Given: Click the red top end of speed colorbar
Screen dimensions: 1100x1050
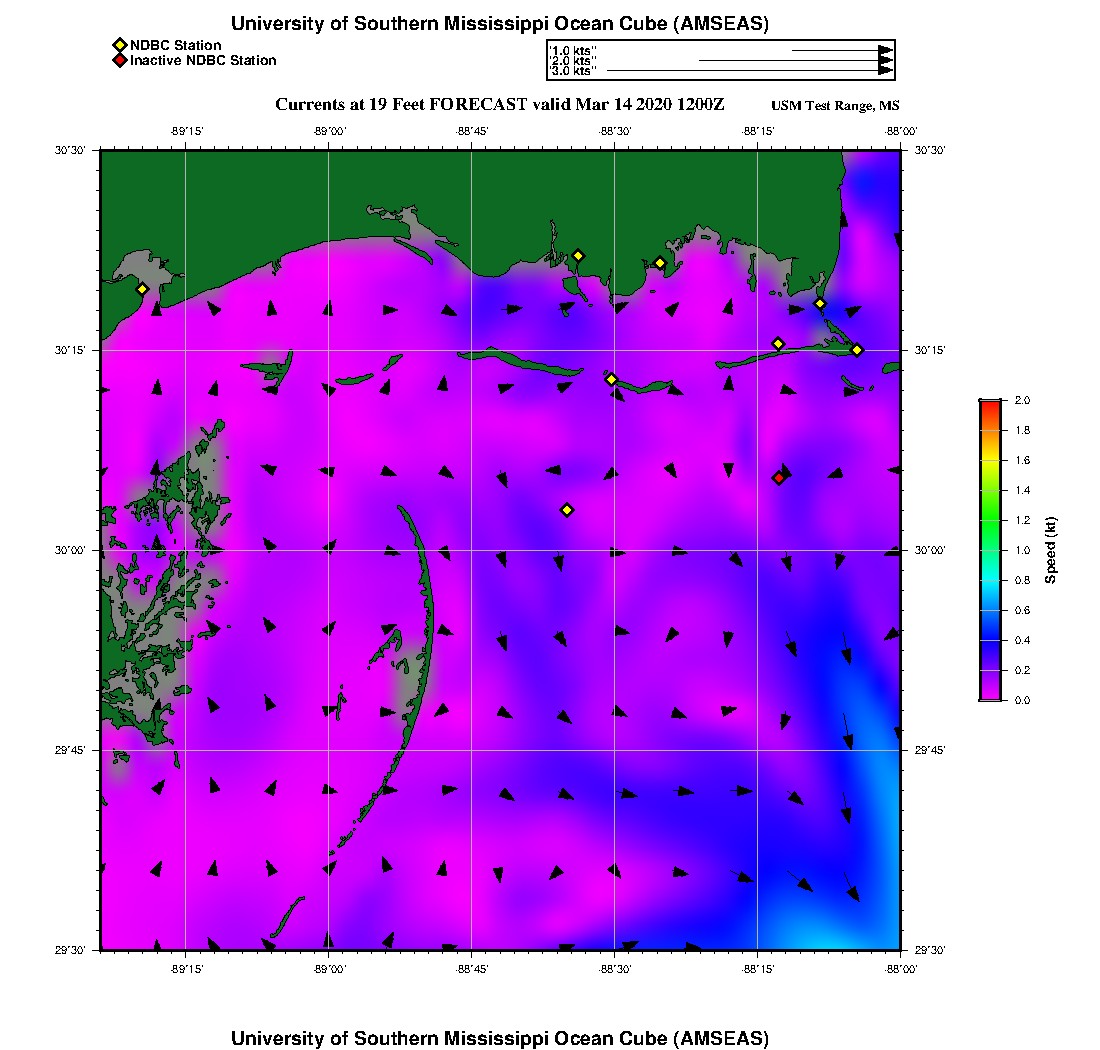Looking at the screenshot, I should [x=989, y=403].
